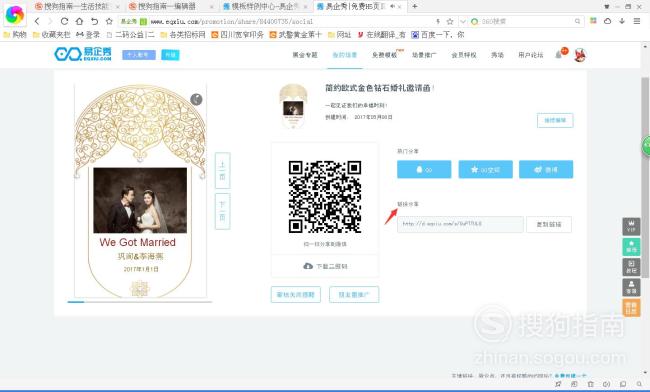650x392 pixels.
Task: Click the green star side button
Action: tap(631, 247)
